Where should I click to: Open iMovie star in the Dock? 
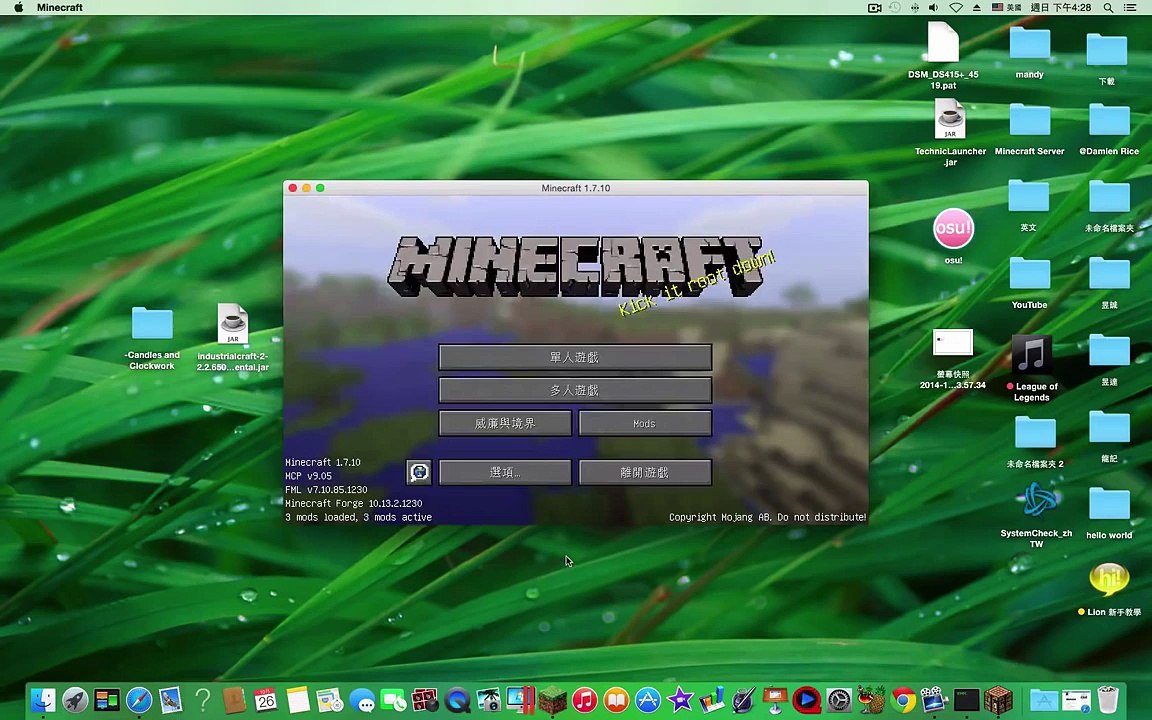click(680, 699)
